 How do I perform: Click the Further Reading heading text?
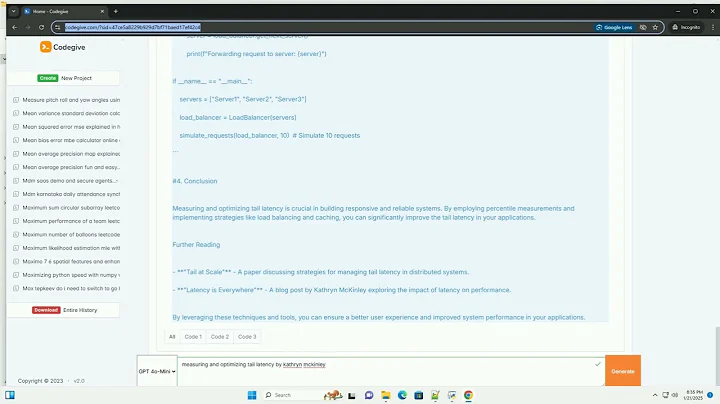(x=196, y=245)
